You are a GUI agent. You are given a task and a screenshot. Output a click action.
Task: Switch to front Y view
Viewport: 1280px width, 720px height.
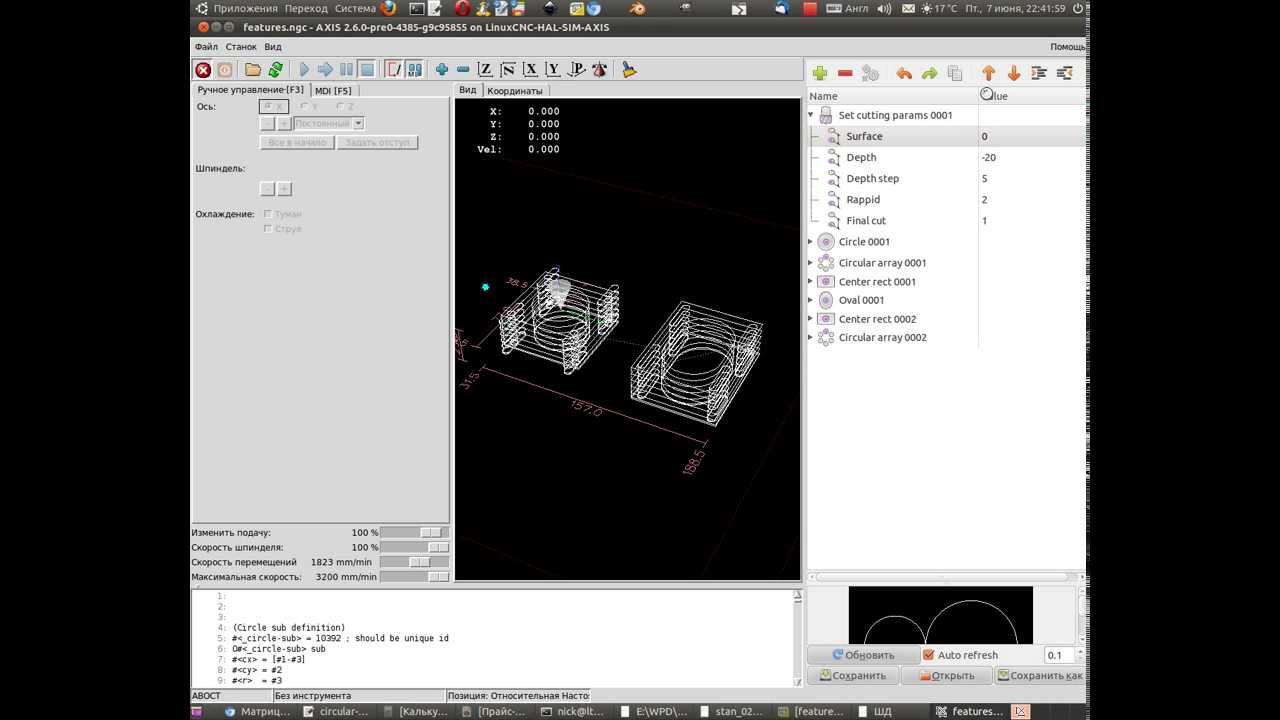(553, 70)
